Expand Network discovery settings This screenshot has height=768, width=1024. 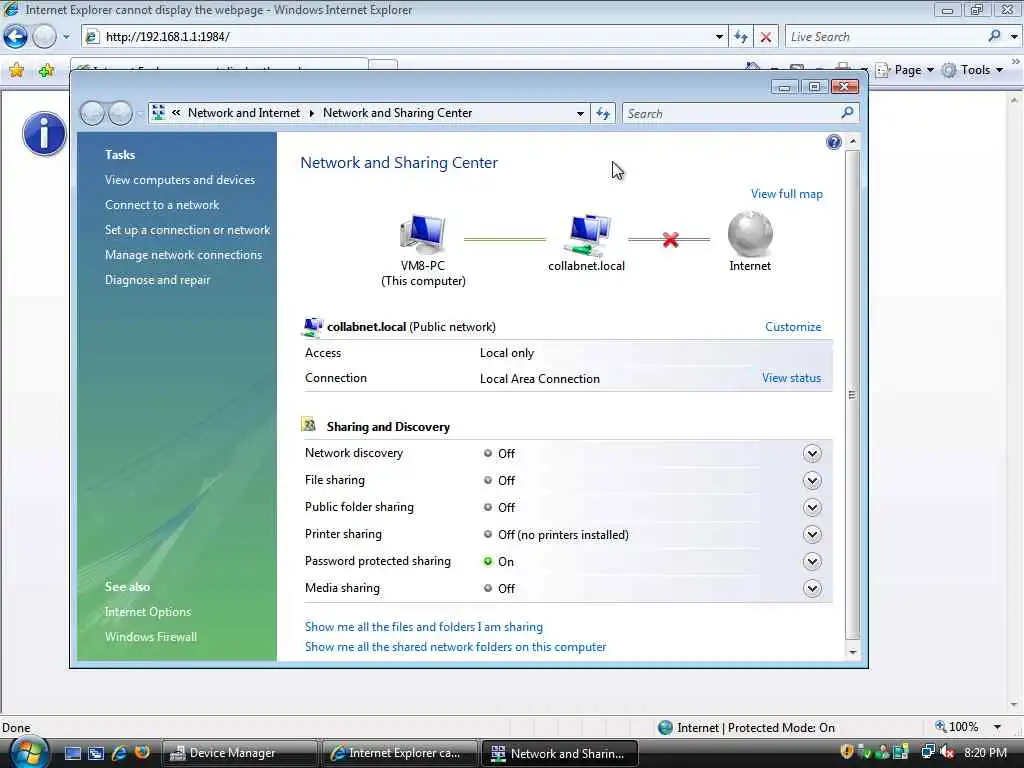tap(812, 454)
